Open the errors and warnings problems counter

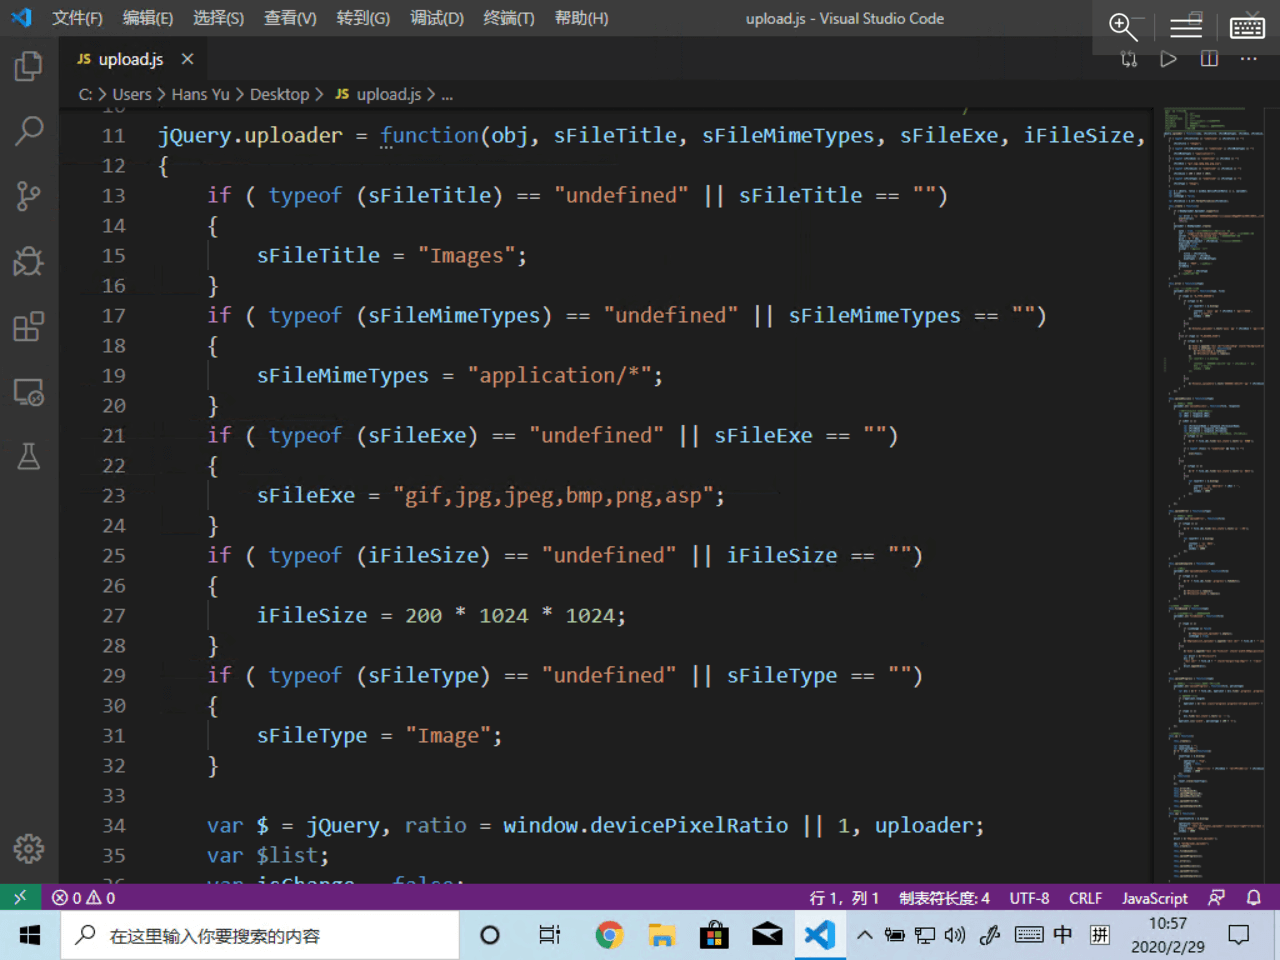(x=83, y=897)
